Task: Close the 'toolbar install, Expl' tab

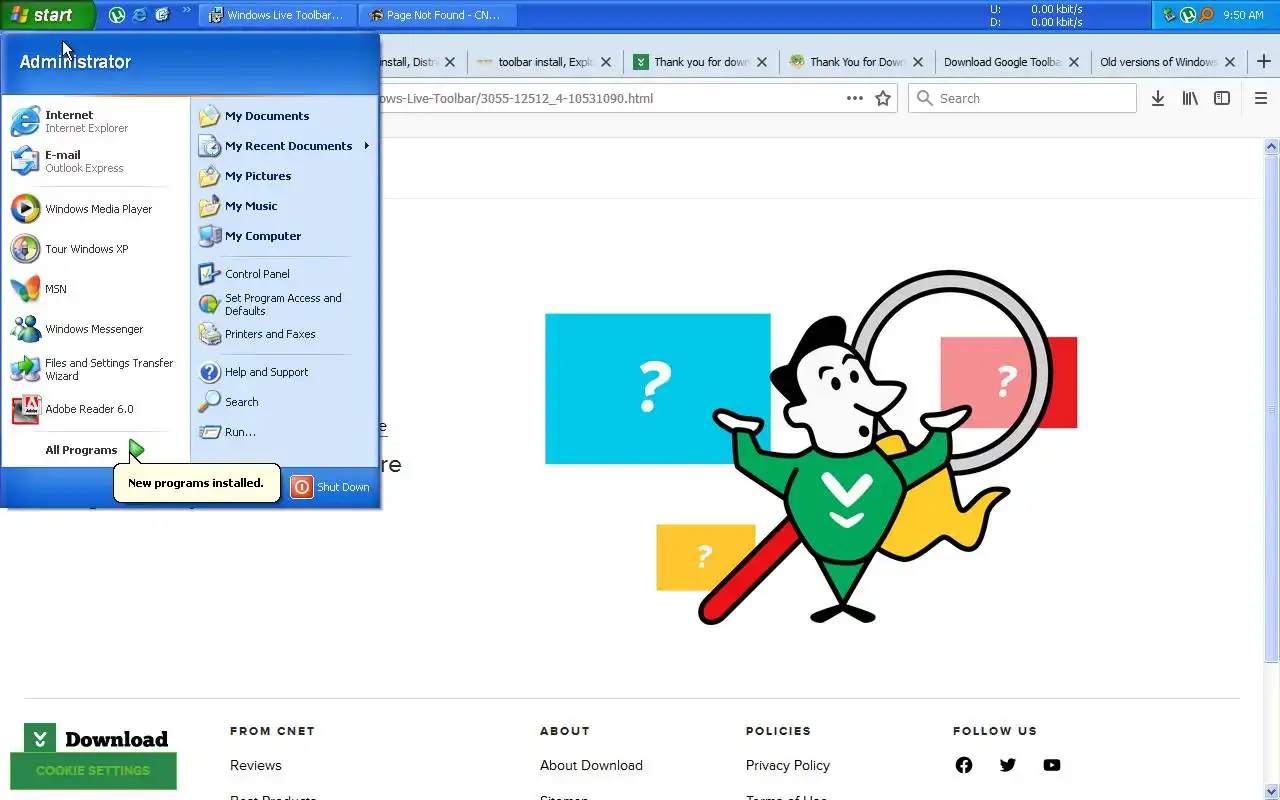Action: (606, 62)
